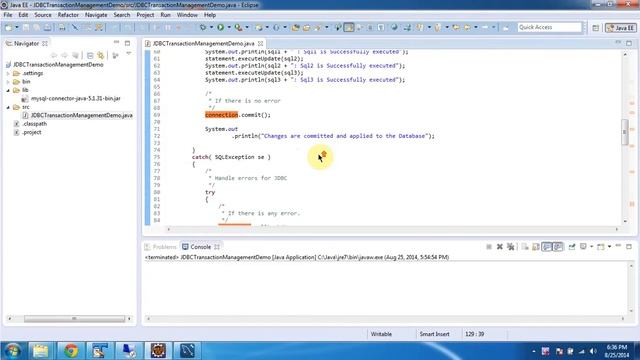The width and height of the screenshot is (640, 360).
Task: Close the JDBCTransactionManagementDemo.java editor tab
Action: click(260, 43)
